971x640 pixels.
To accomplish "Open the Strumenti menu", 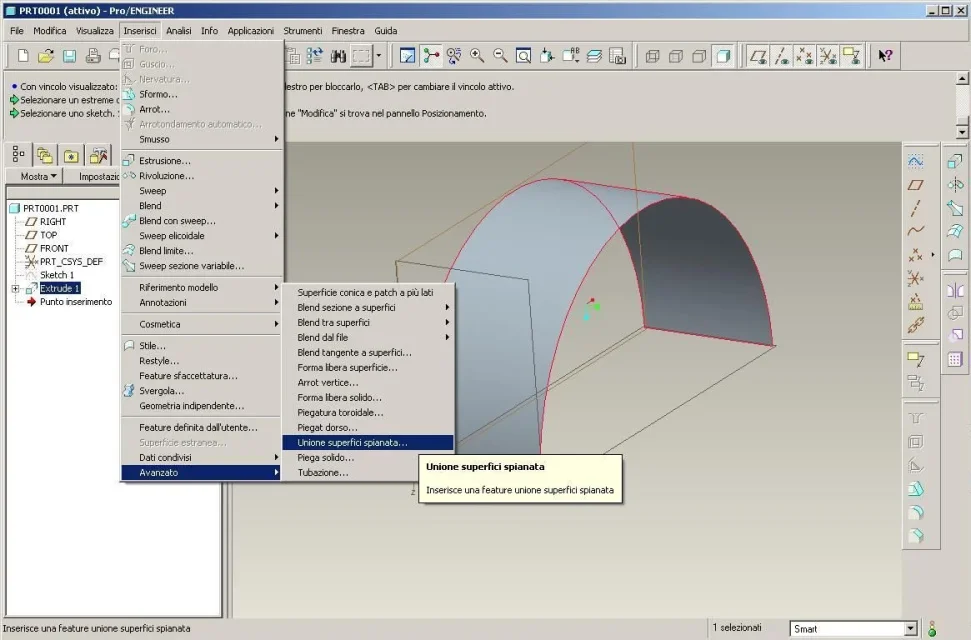I will click(x=303, y=30).
